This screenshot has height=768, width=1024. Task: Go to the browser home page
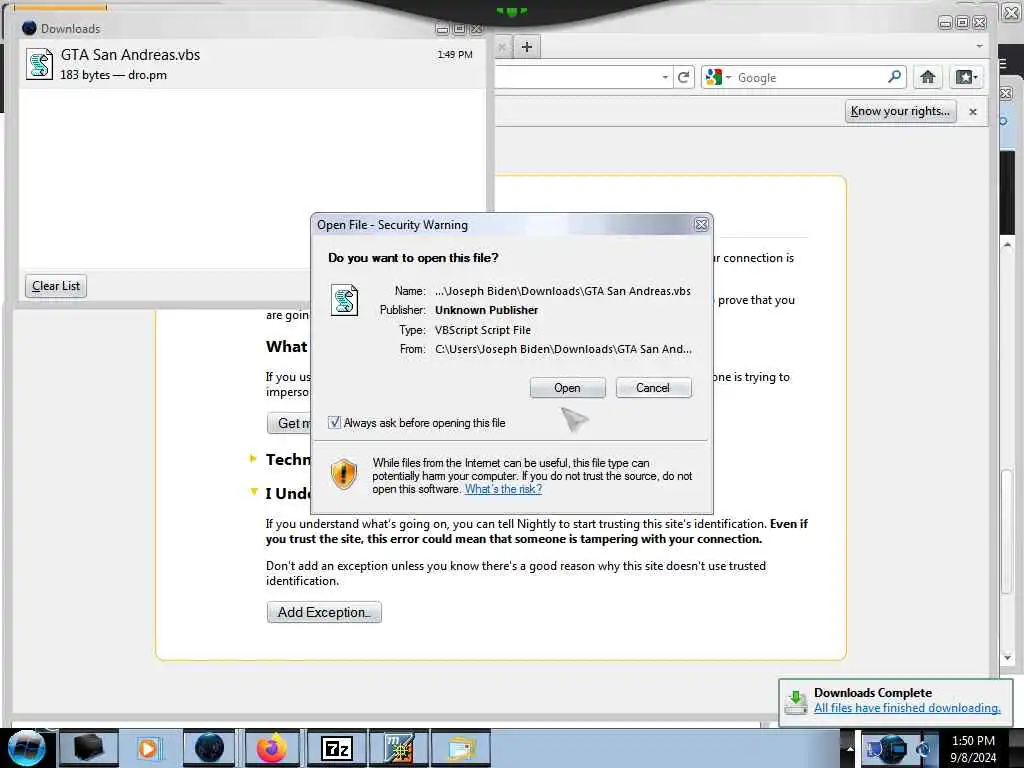tap(927, 77)
